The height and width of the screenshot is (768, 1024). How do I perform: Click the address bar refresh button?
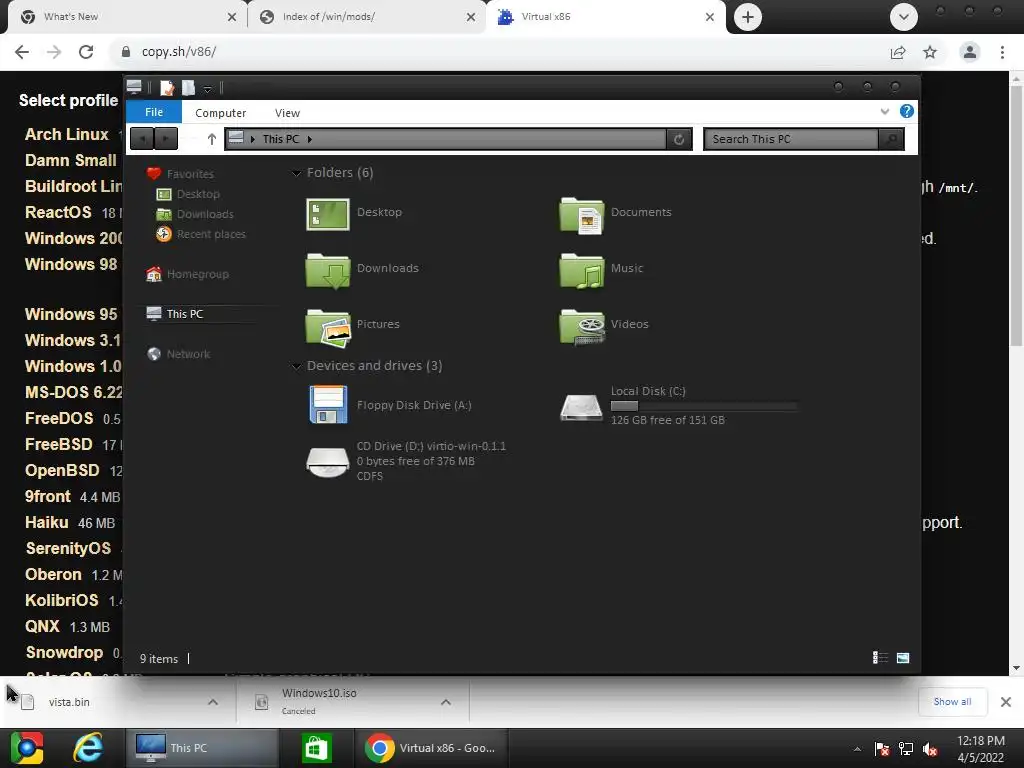pos(679,139)
